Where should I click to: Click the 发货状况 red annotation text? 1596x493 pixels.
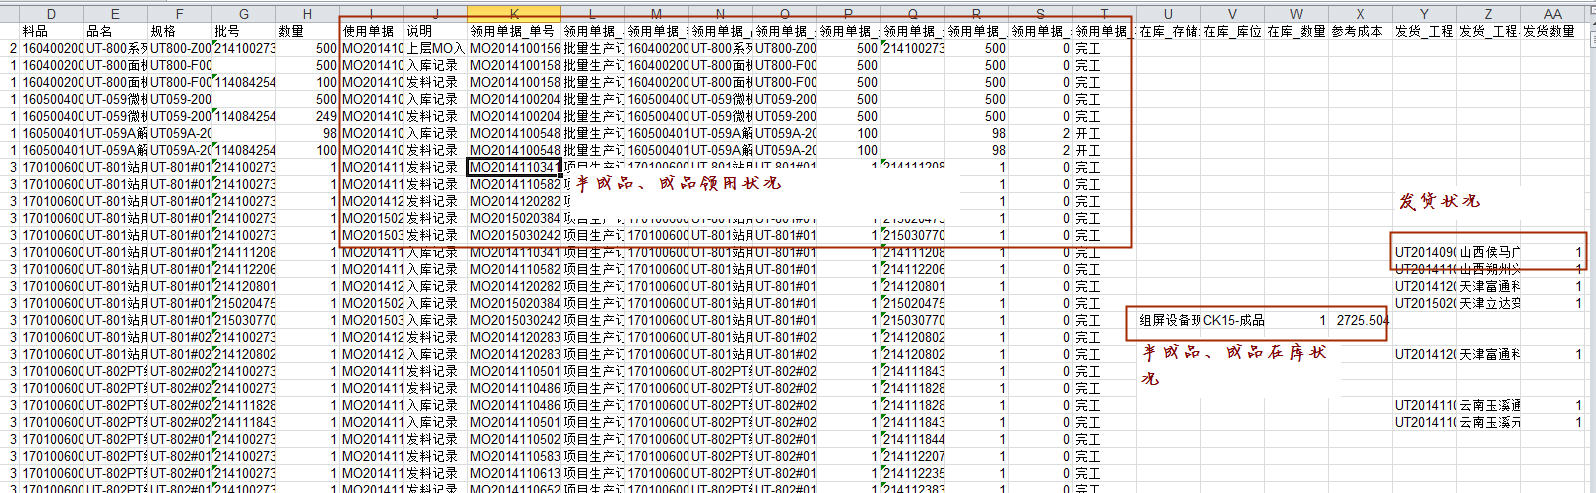pyautogui.click(x=1437, y=201)
